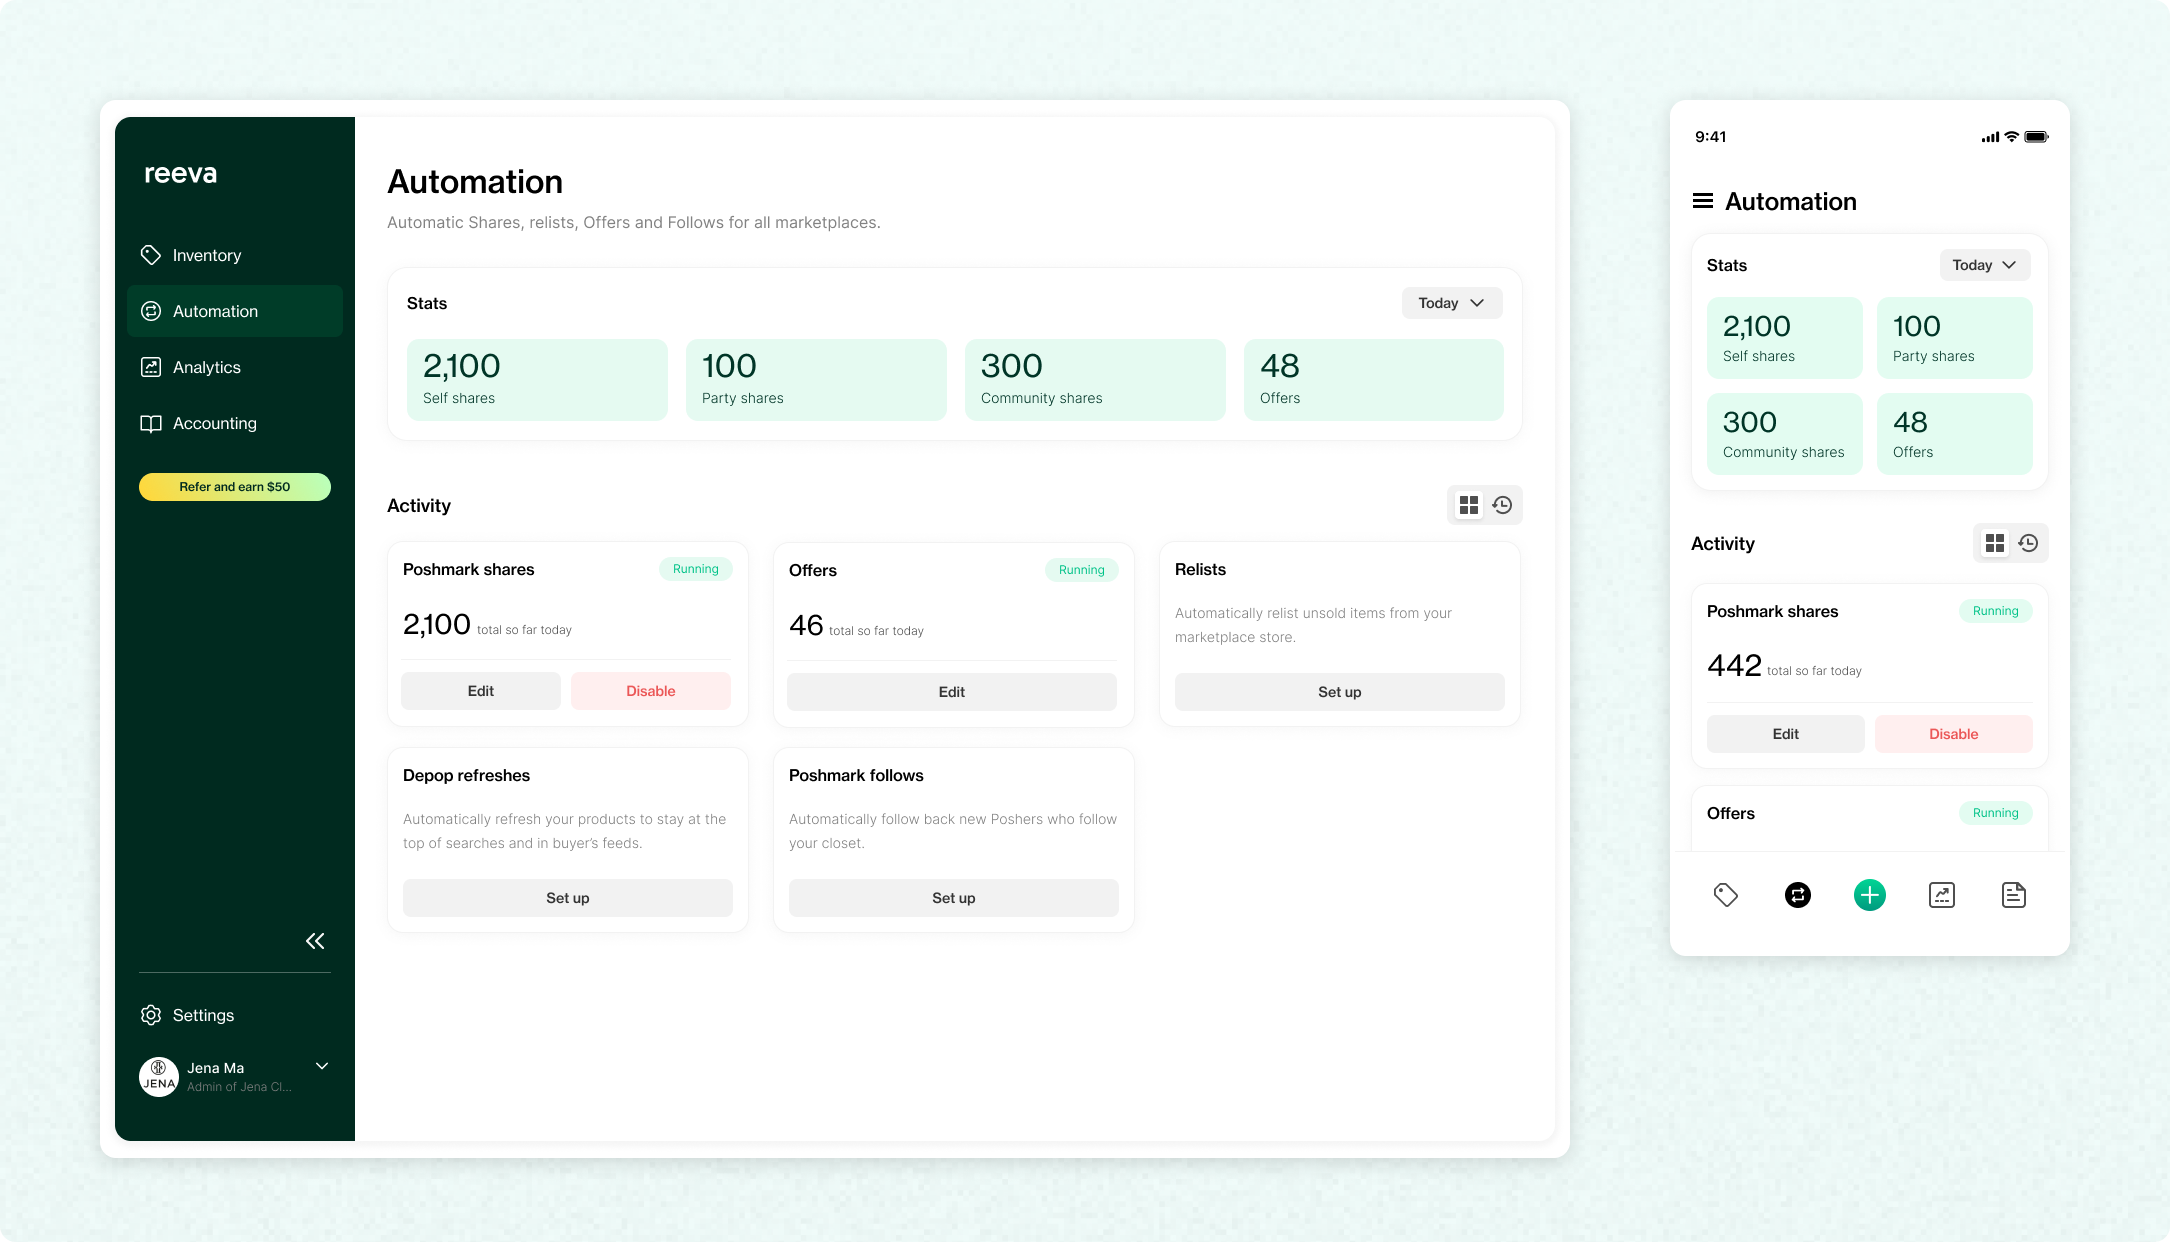
Task: Tap Running badge on mobile Poshmark shares
Action: pyautogui.click(x=1996, y=611)
